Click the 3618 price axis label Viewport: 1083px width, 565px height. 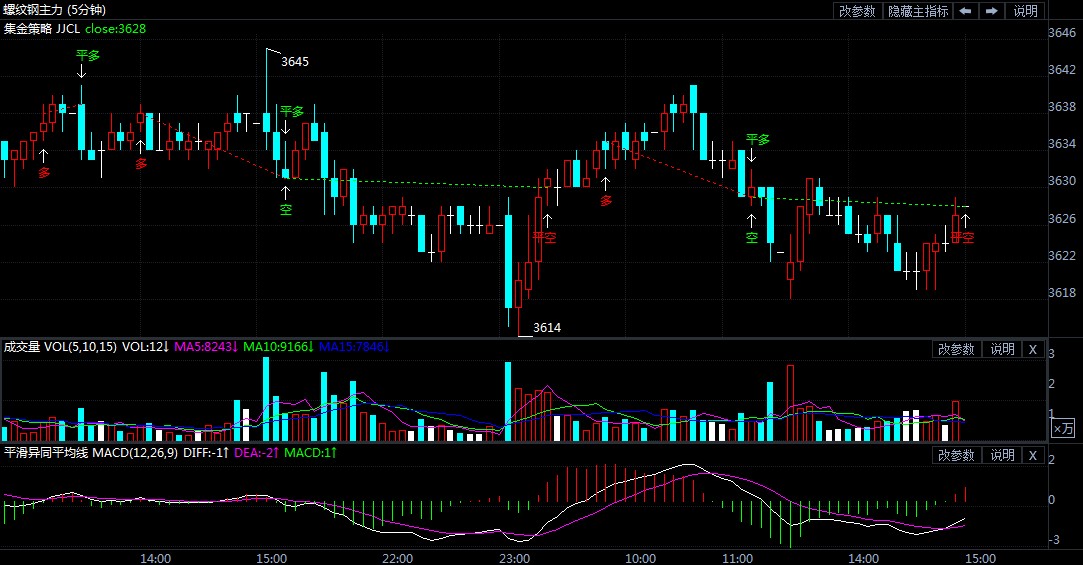[1062, 293]
